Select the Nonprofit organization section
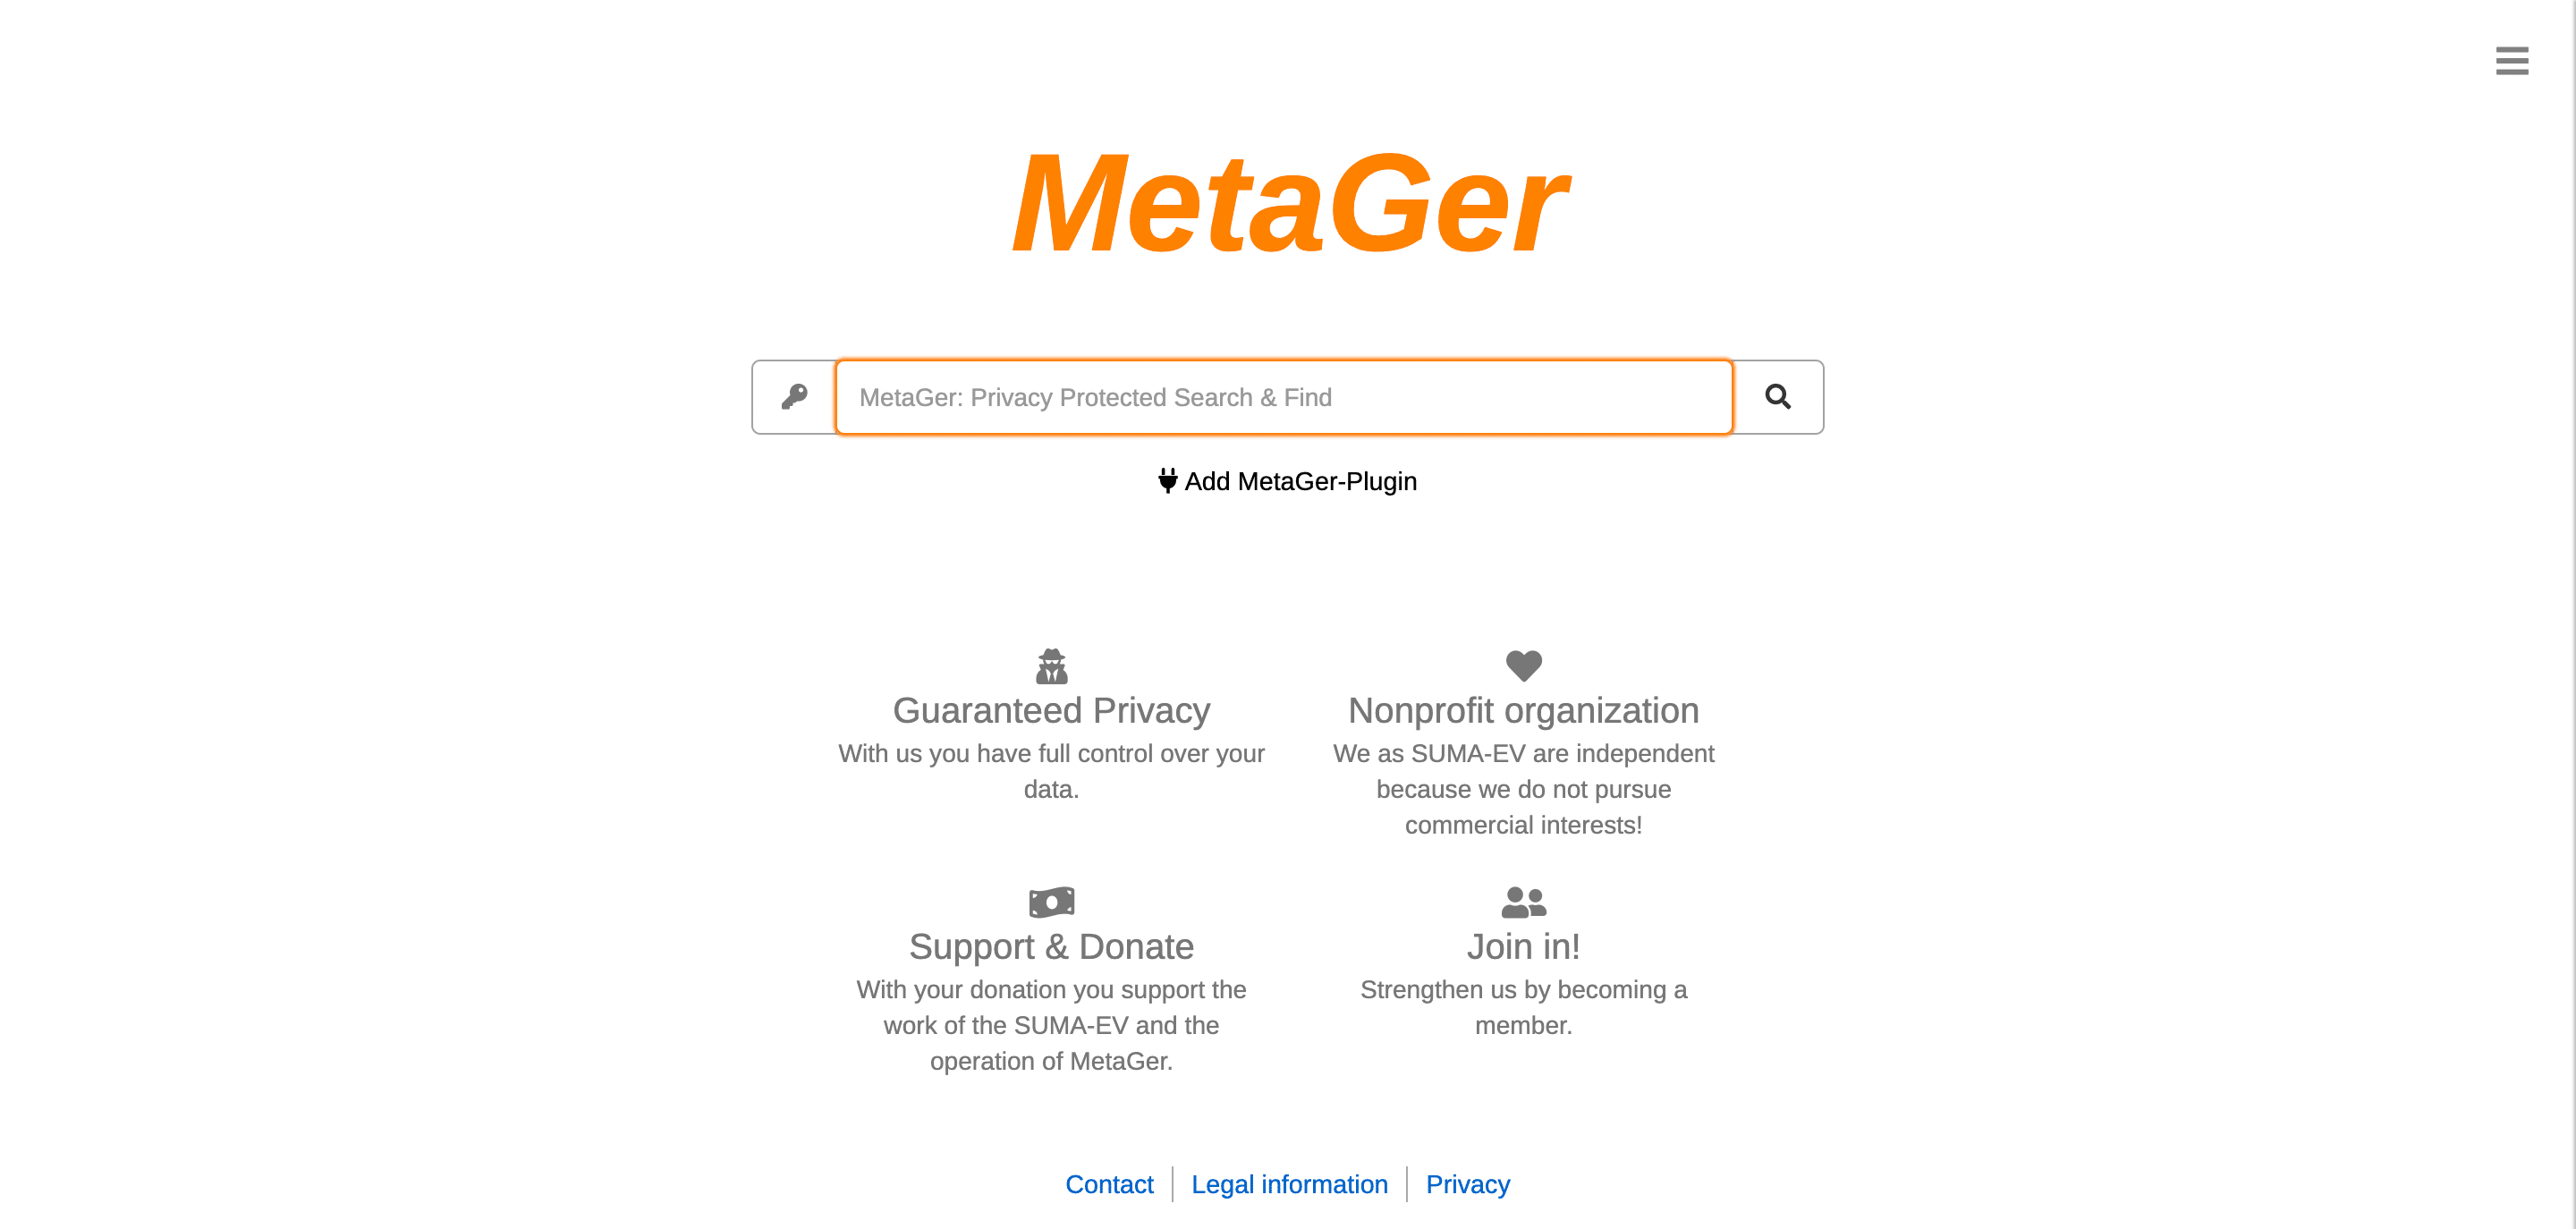Screen dimensions: 2576x1229 (x=1523, y=744)
